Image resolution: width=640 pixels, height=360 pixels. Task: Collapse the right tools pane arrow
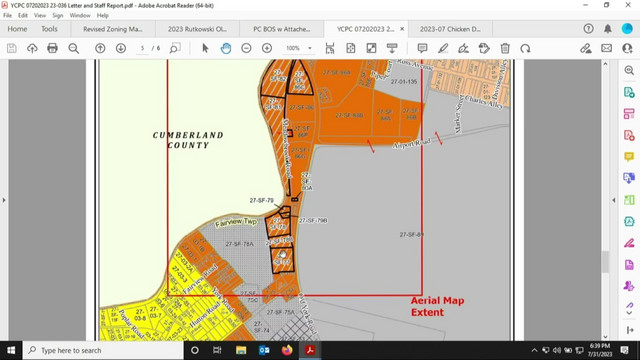[x=614, y=200]
